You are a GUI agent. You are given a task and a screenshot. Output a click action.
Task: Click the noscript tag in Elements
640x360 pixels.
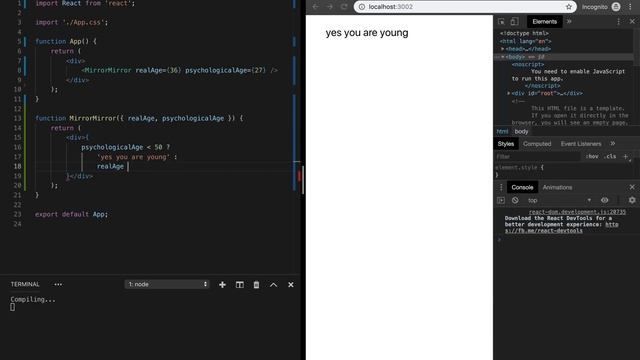[528, 64]
